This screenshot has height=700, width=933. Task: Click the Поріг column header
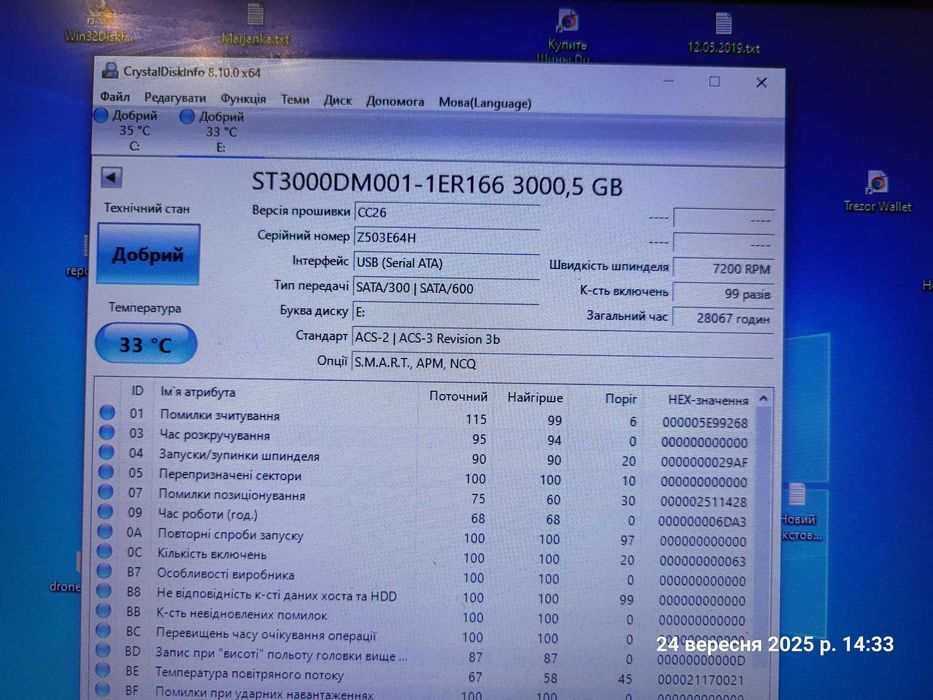point(621,399)
